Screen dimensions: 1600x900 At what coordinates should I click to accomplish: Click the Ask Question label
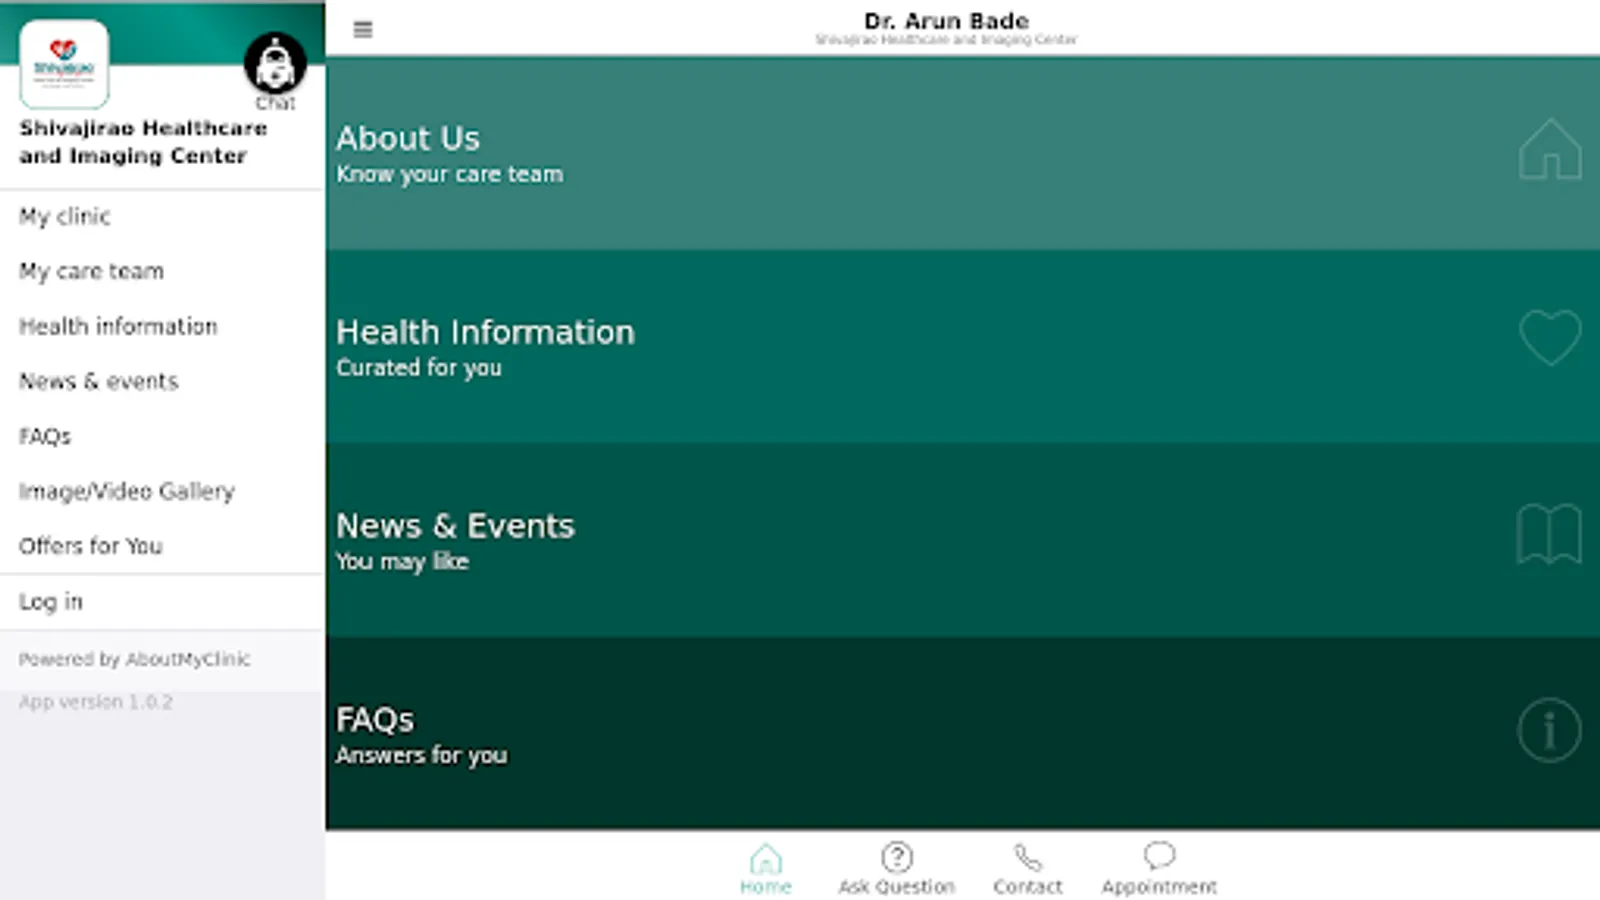[897, 887]
